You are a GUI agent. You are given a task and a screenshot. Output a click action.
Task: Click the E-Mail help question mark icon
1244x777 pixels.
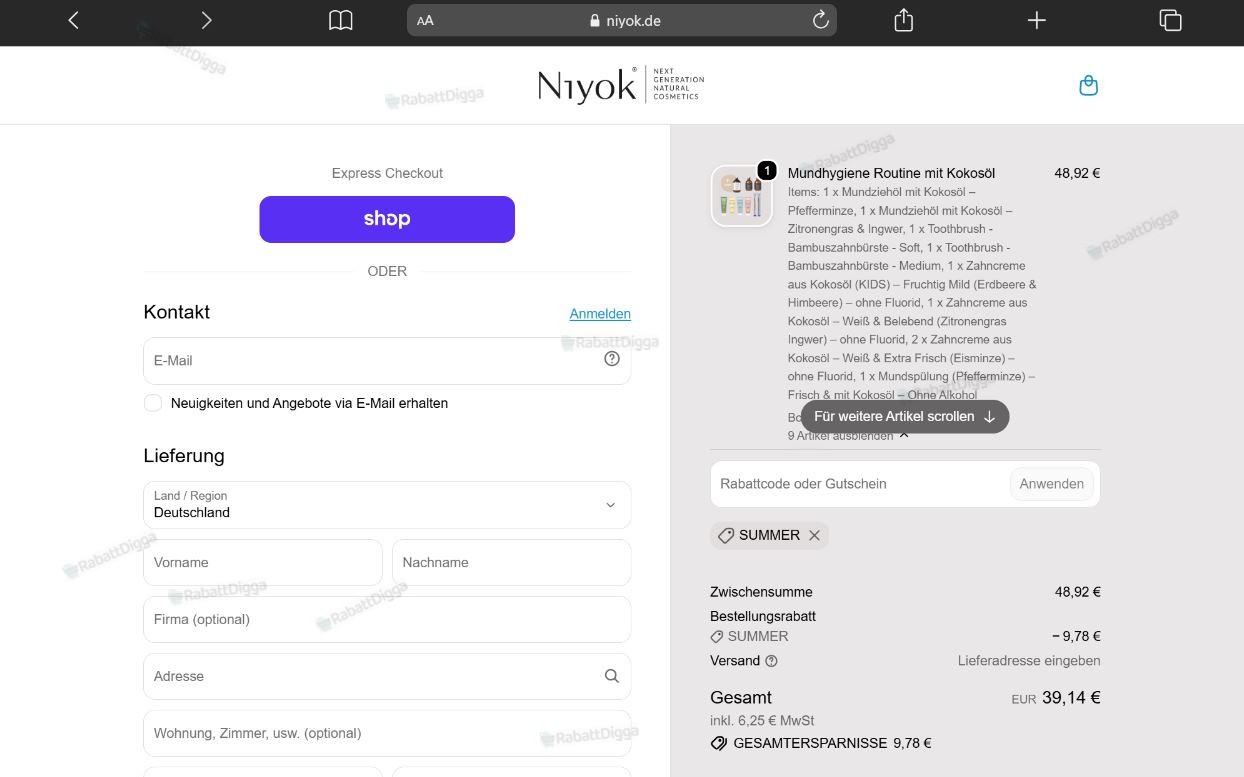pyautogui.click(x=612, y=359)
